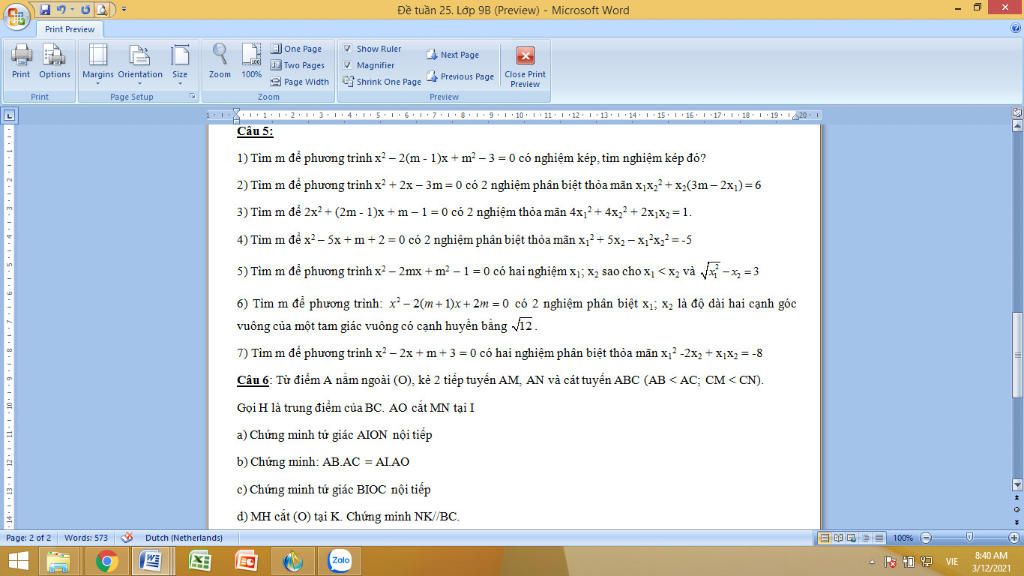The width and height of the screenshot is (1024, 576).
Task: Go to Previous Page
Action: [x=460, y=76]
